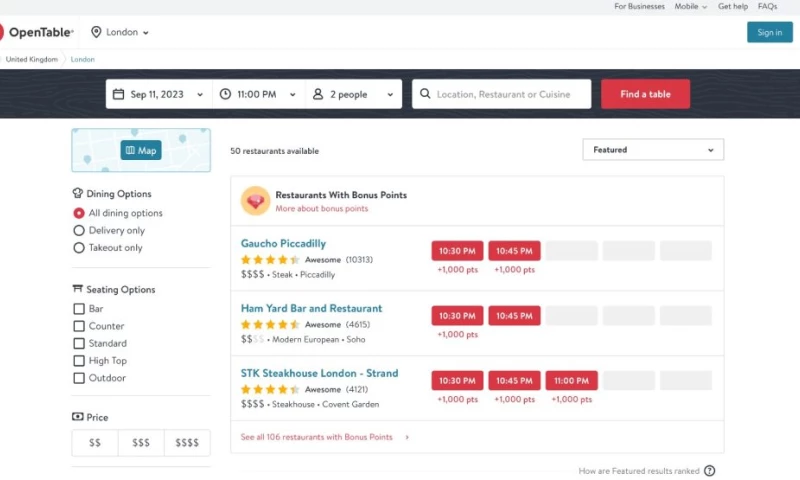
Task: Book STK Steakhouse at 10:45 PM
Action: (x=514, y=381)
